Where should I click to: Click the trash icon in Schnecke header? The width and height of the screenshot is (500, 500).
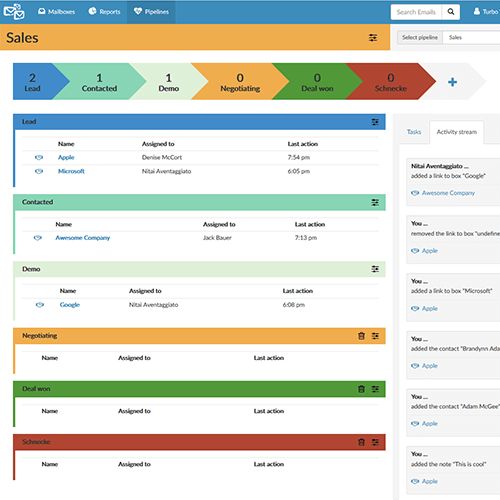[x=361, y=442]
